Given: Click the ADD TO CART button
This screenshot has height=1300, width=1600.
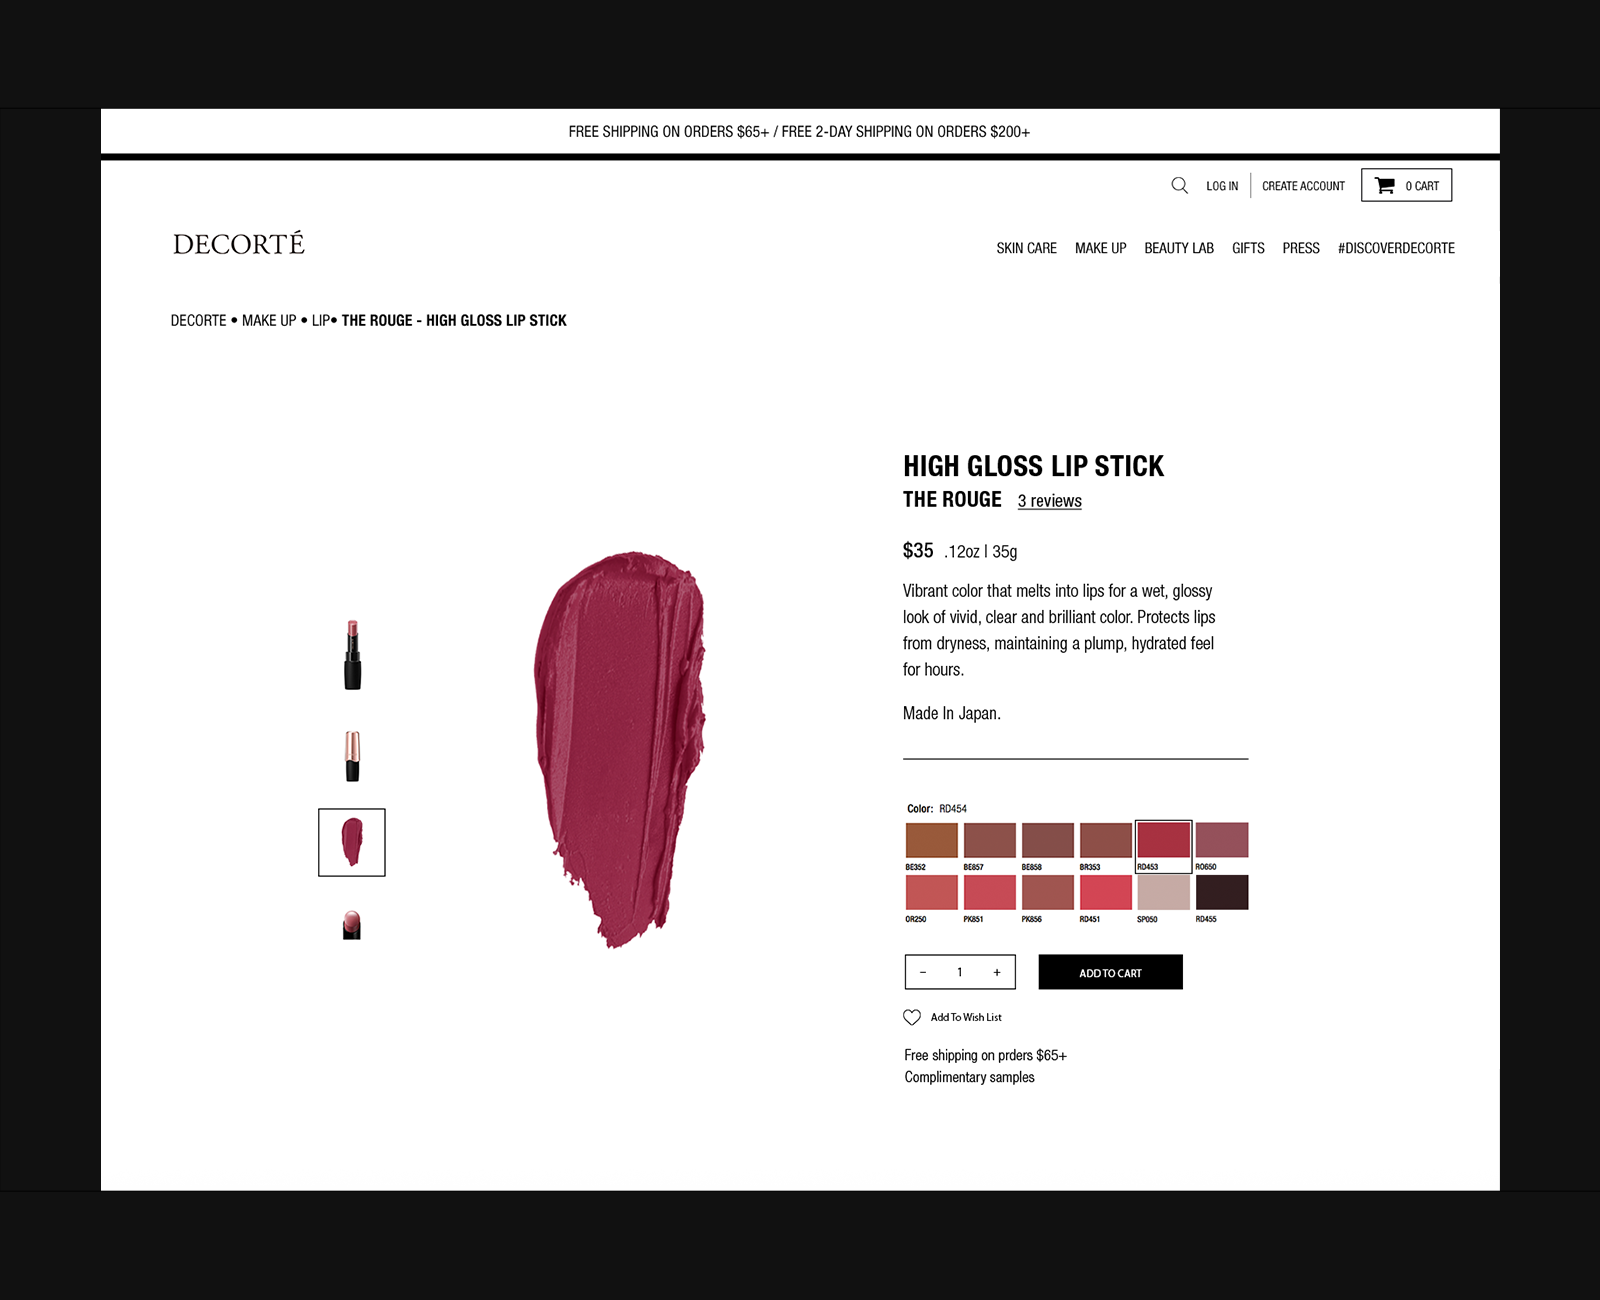Looking at the screenshot, I should click(1110, 972).
